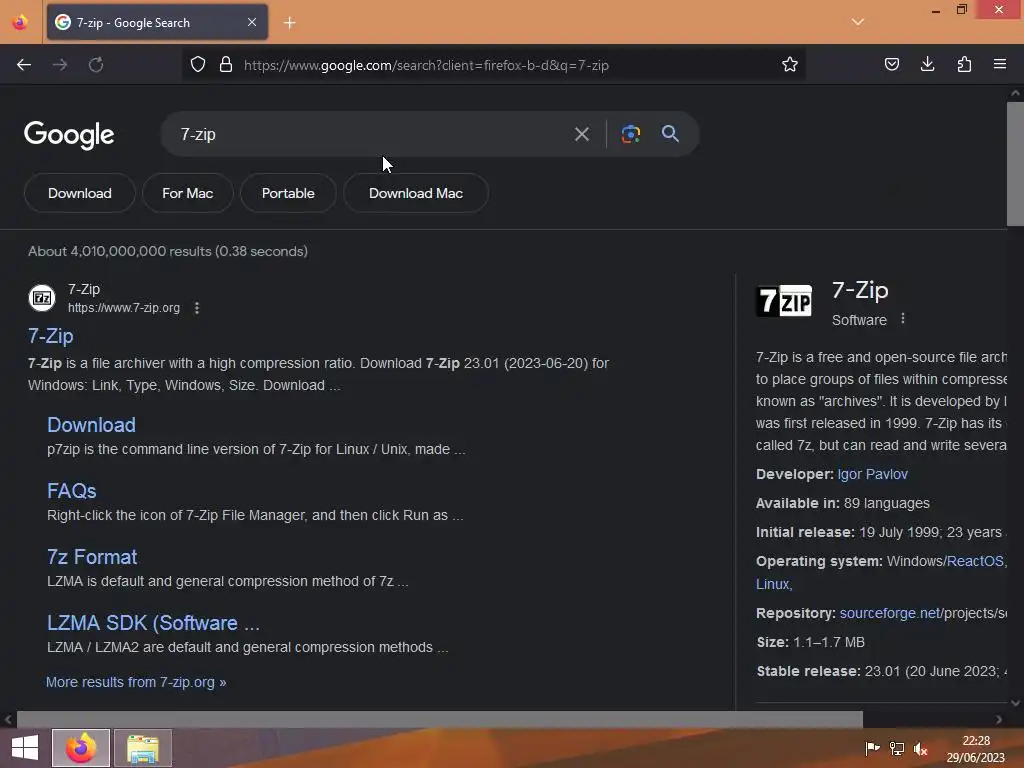The image size is (1024, 768).
Task: Filter results by Download chip
Action: [80, 193]
